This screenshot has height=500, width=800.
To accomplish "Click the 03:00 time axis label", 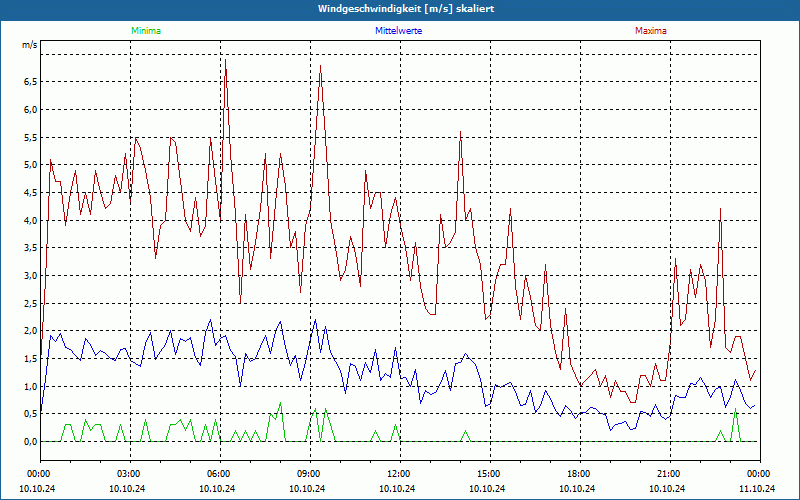I will pyautogui.click(x=130, y=474).
